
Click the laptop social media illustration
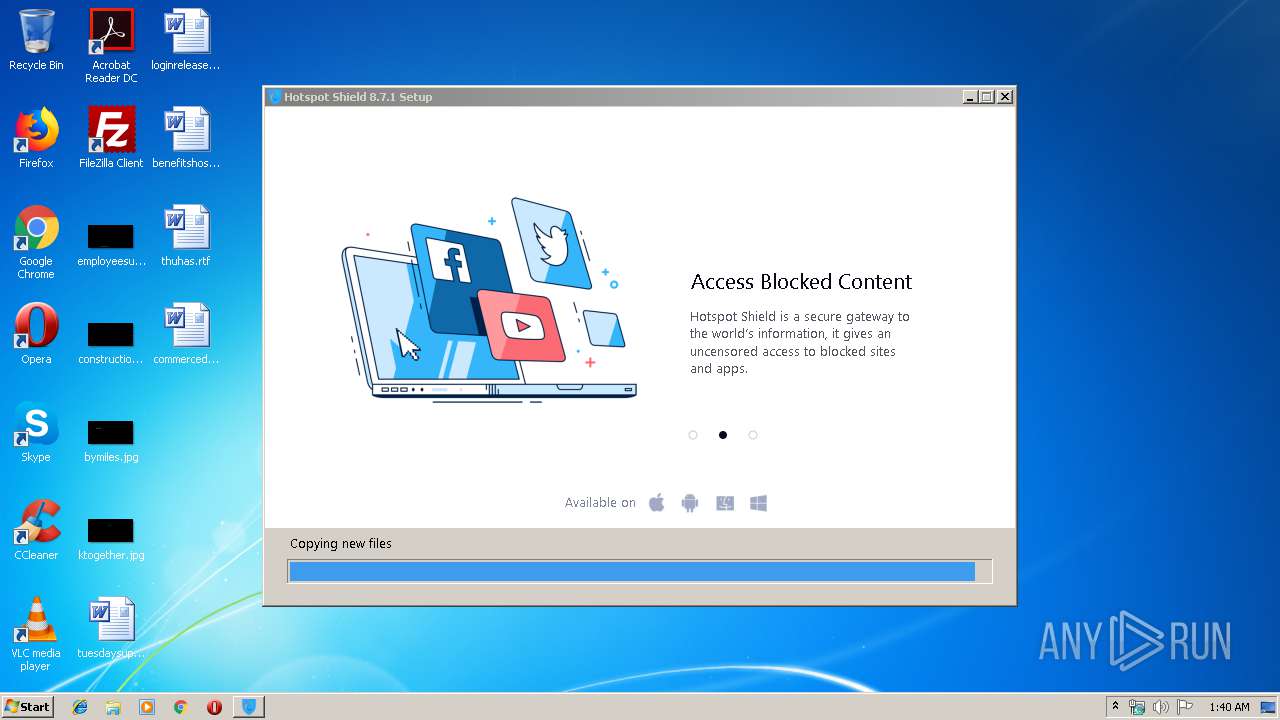pyautogui.click(x=489, y=299)
